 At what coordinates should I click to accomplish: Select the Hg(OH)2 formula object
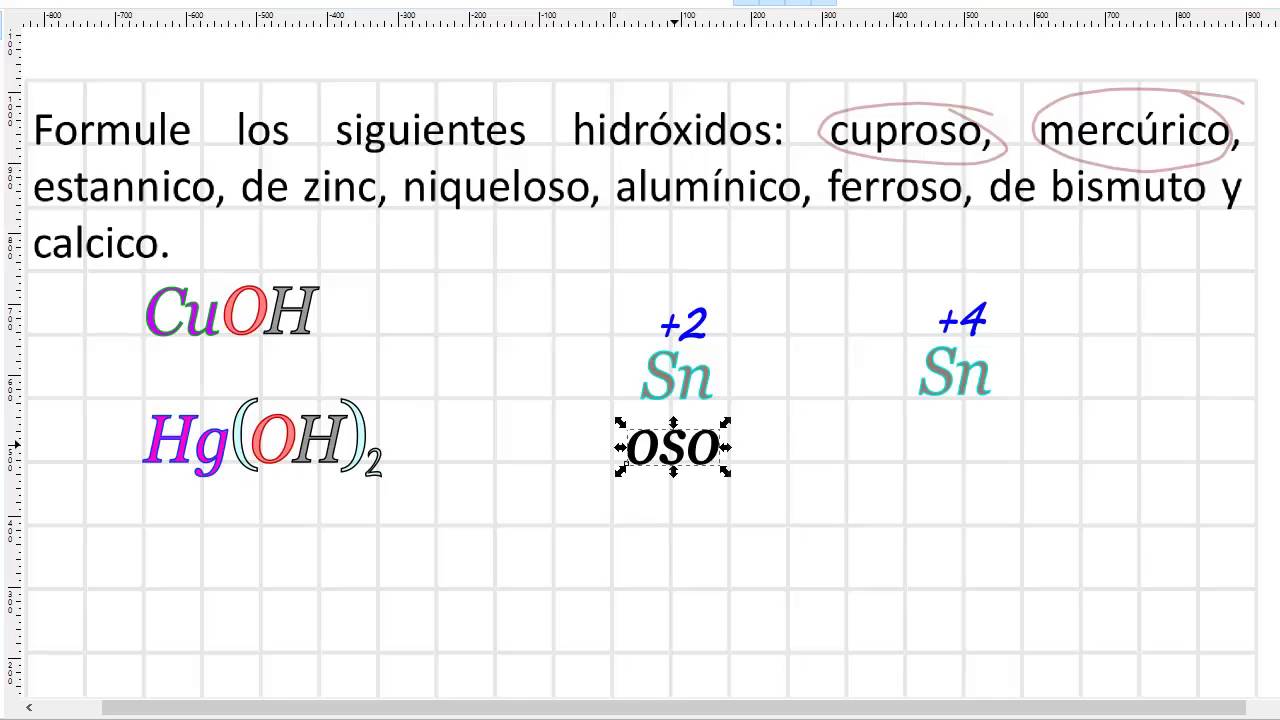[x=263, y=438]
